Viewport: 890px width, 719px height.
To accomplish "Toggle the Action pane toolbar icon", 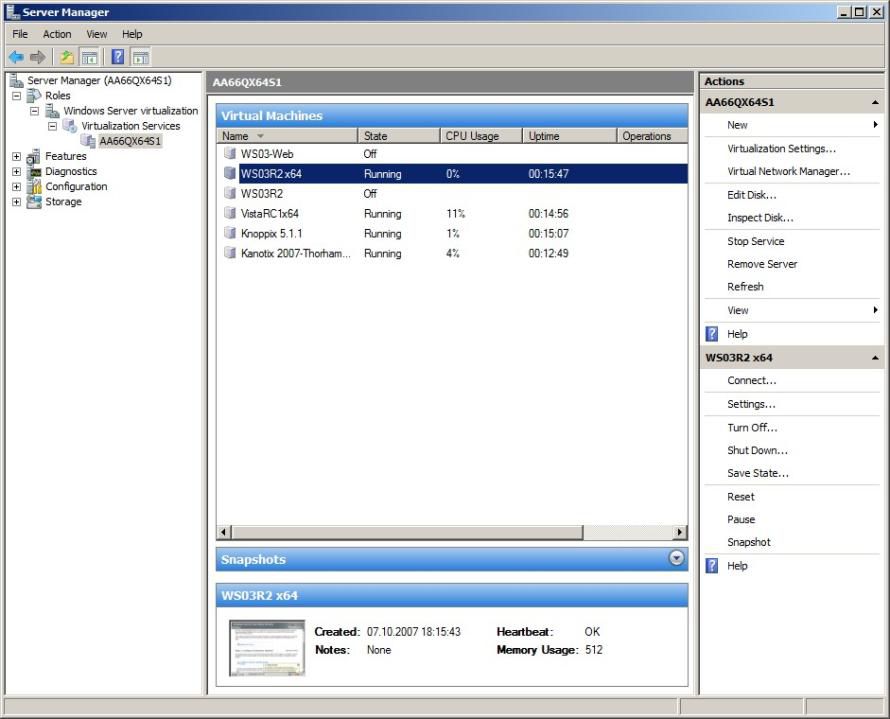I will (x=140, y=57).
